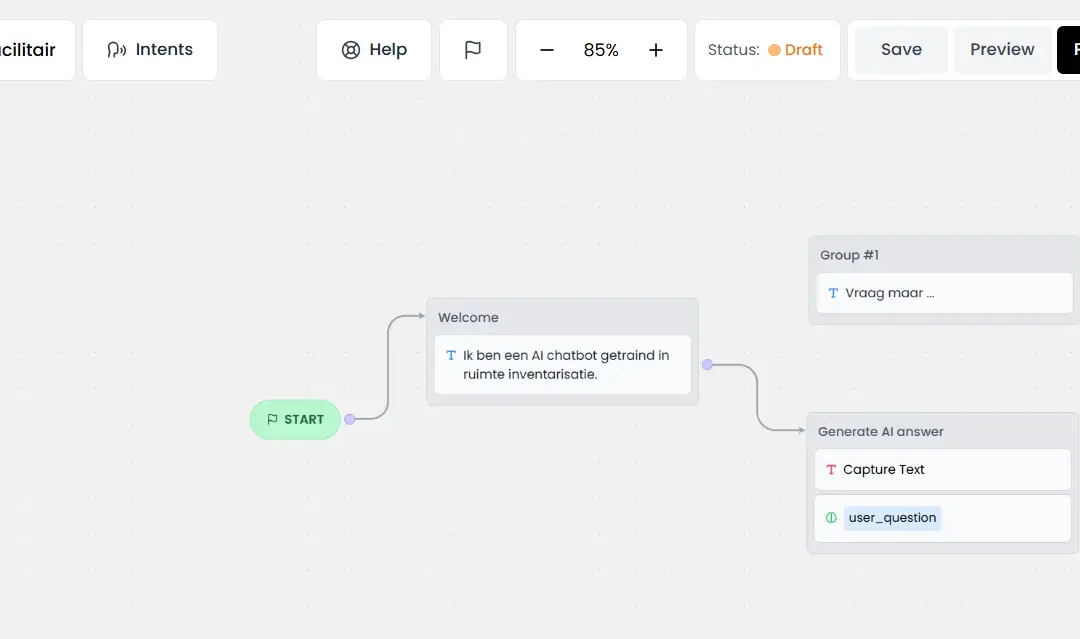Viewport: 1080px width, 639px height.
Task: Click the red T icon beside Capture Text
Action: pos(831,470)
